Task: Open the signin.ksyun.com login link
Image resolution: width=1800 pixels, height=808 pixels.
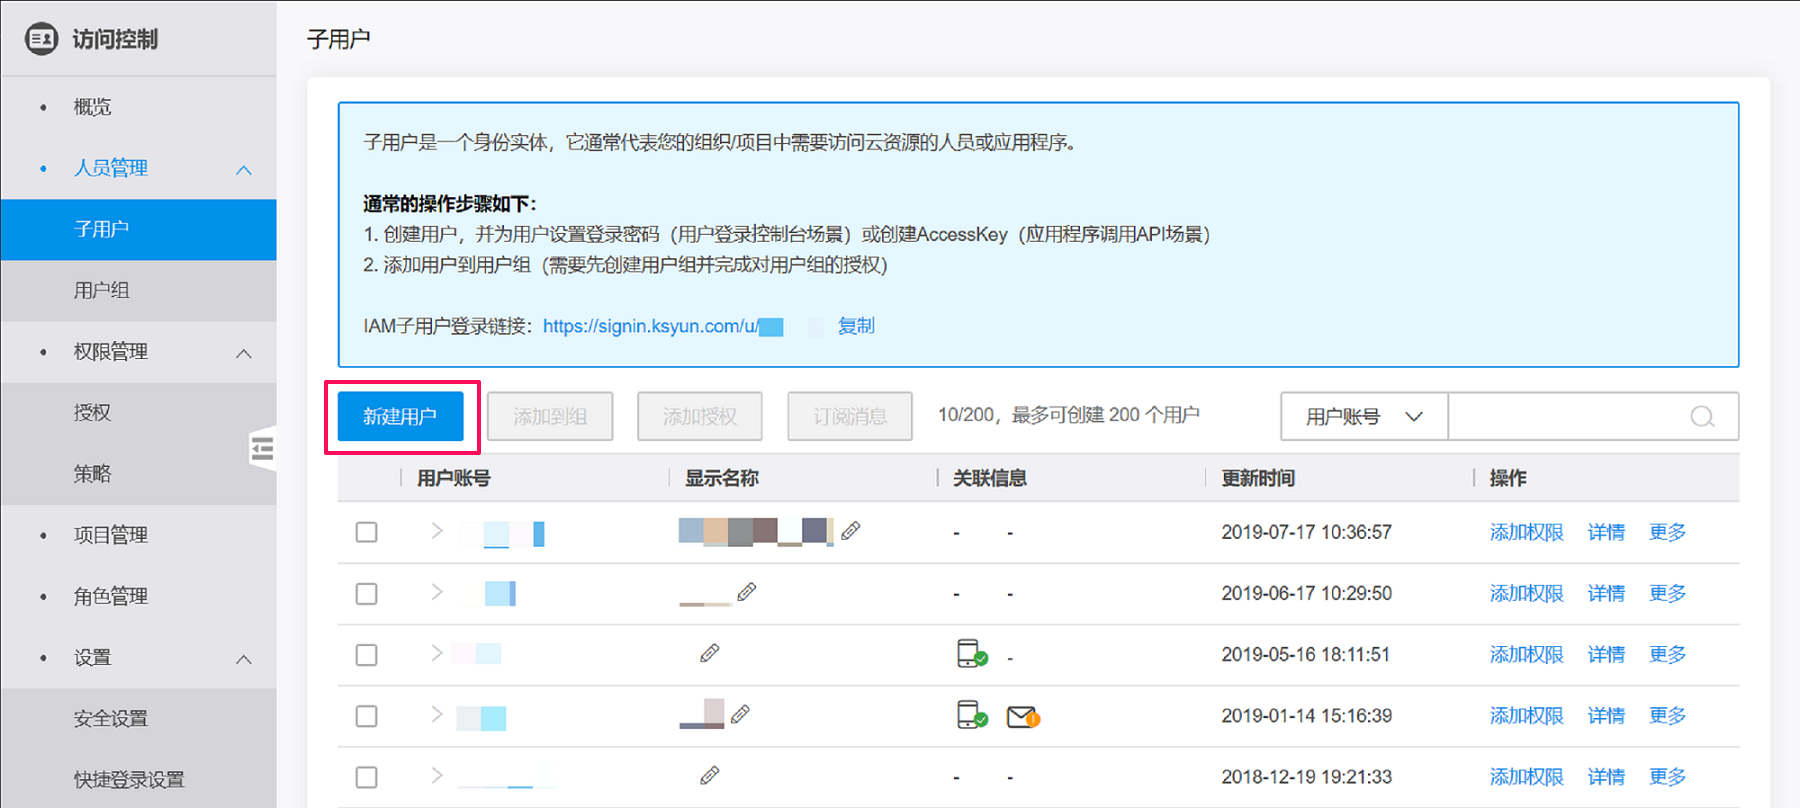Action: 662,326
